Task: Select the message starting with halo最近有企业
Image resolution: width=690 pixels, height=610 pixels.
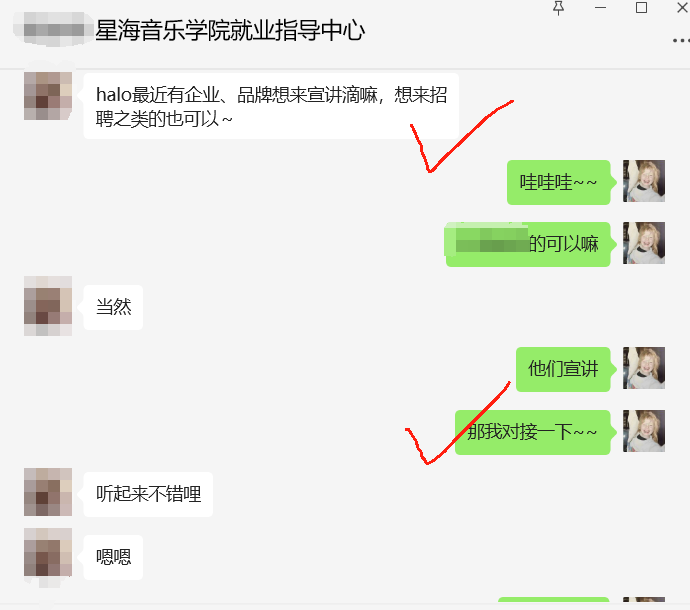Action: (271, 106)
